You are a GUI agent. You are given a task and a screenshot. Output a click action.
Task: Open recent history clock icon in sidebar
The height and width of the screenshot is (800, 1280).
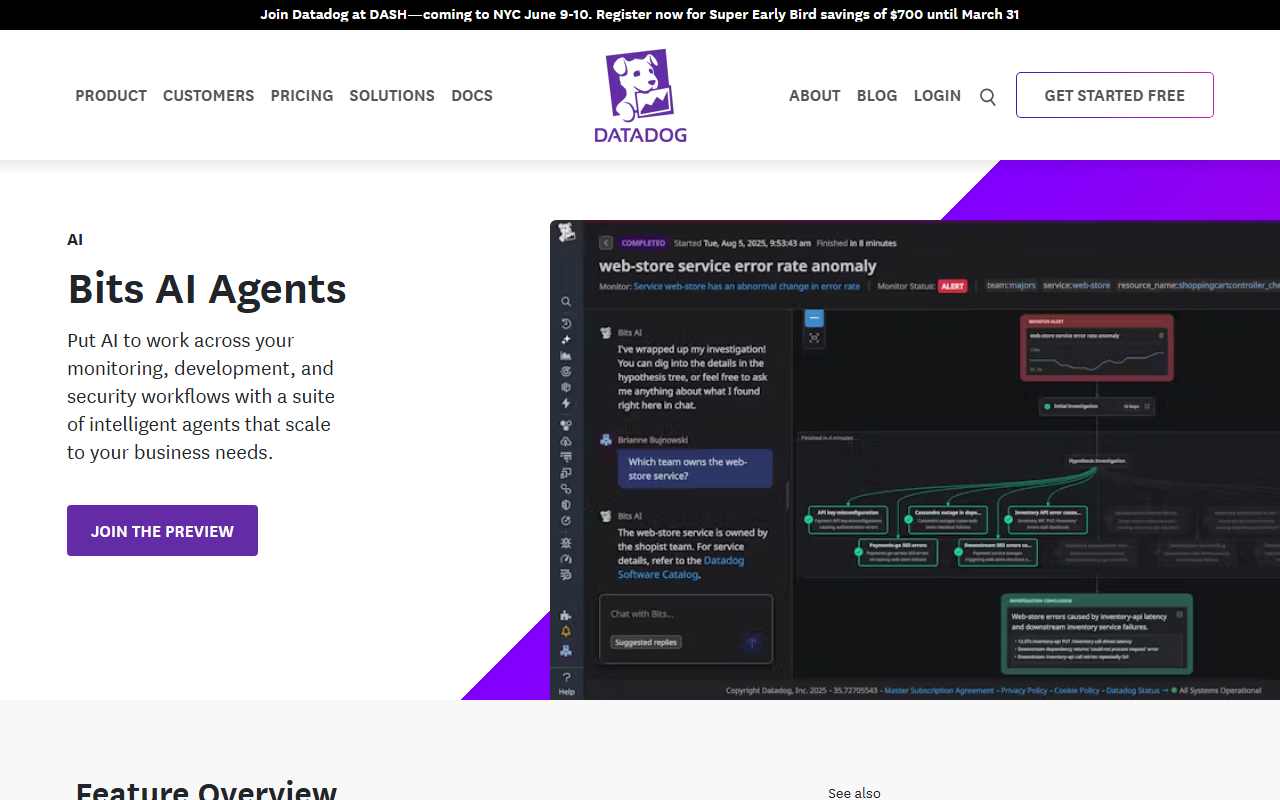click(566, 324)
